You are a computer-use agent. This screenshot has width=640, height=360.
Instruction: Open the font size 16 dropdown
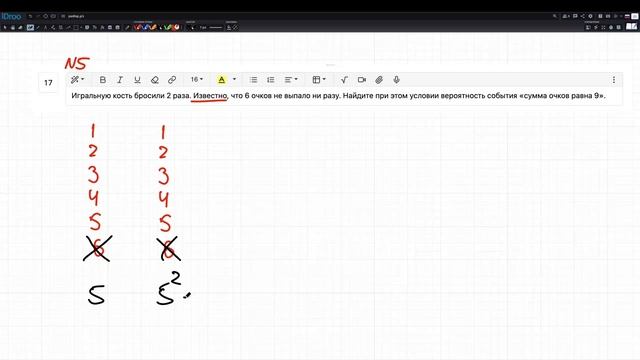[x=197, y=79]
